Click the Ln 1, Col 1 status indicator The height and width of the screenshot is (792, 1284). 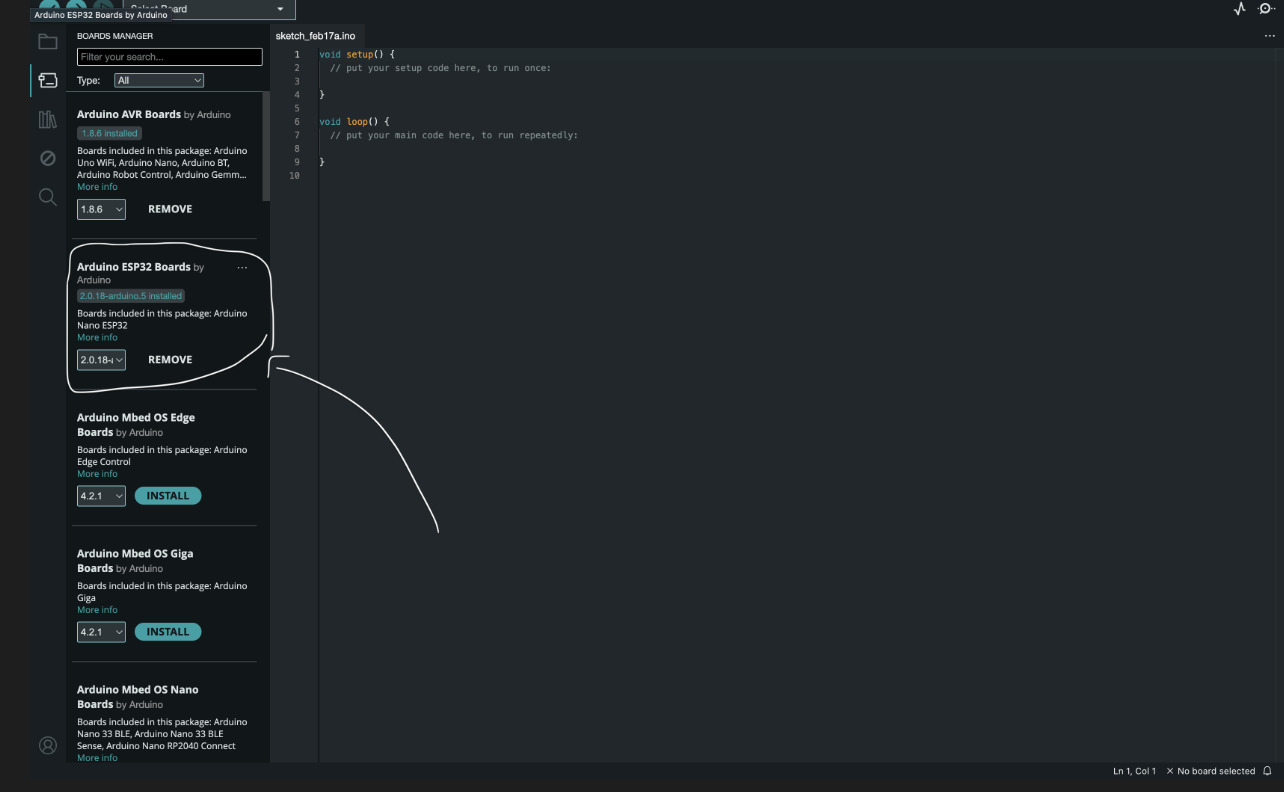[1134, 771]
